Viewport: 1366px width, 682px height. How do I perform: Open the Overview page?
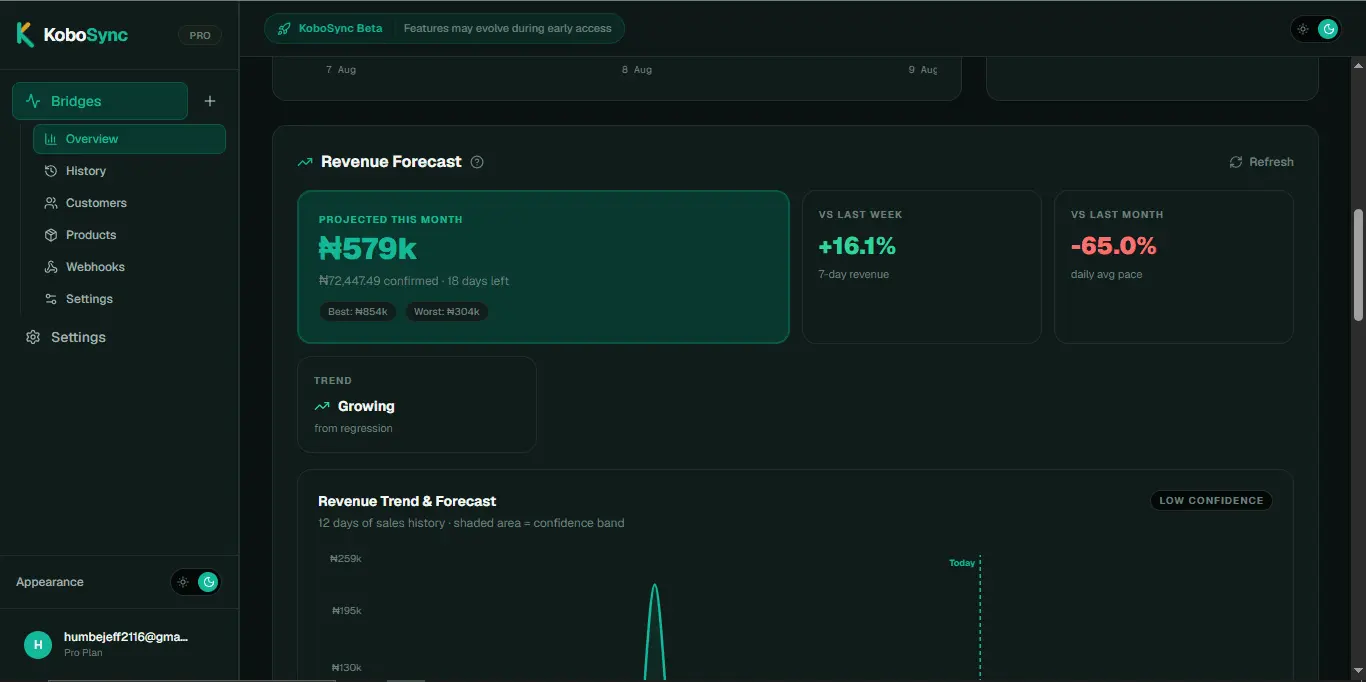point(129,139)
